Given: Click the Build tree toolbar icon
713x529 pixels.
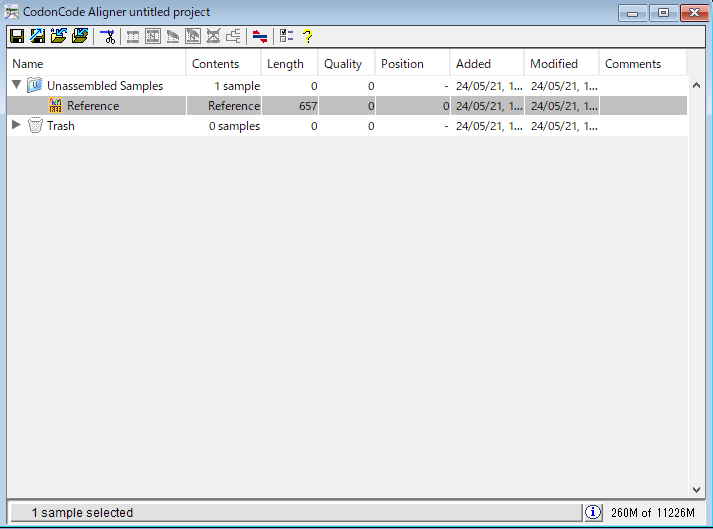Looking at the screenshot, I should 233,37.
